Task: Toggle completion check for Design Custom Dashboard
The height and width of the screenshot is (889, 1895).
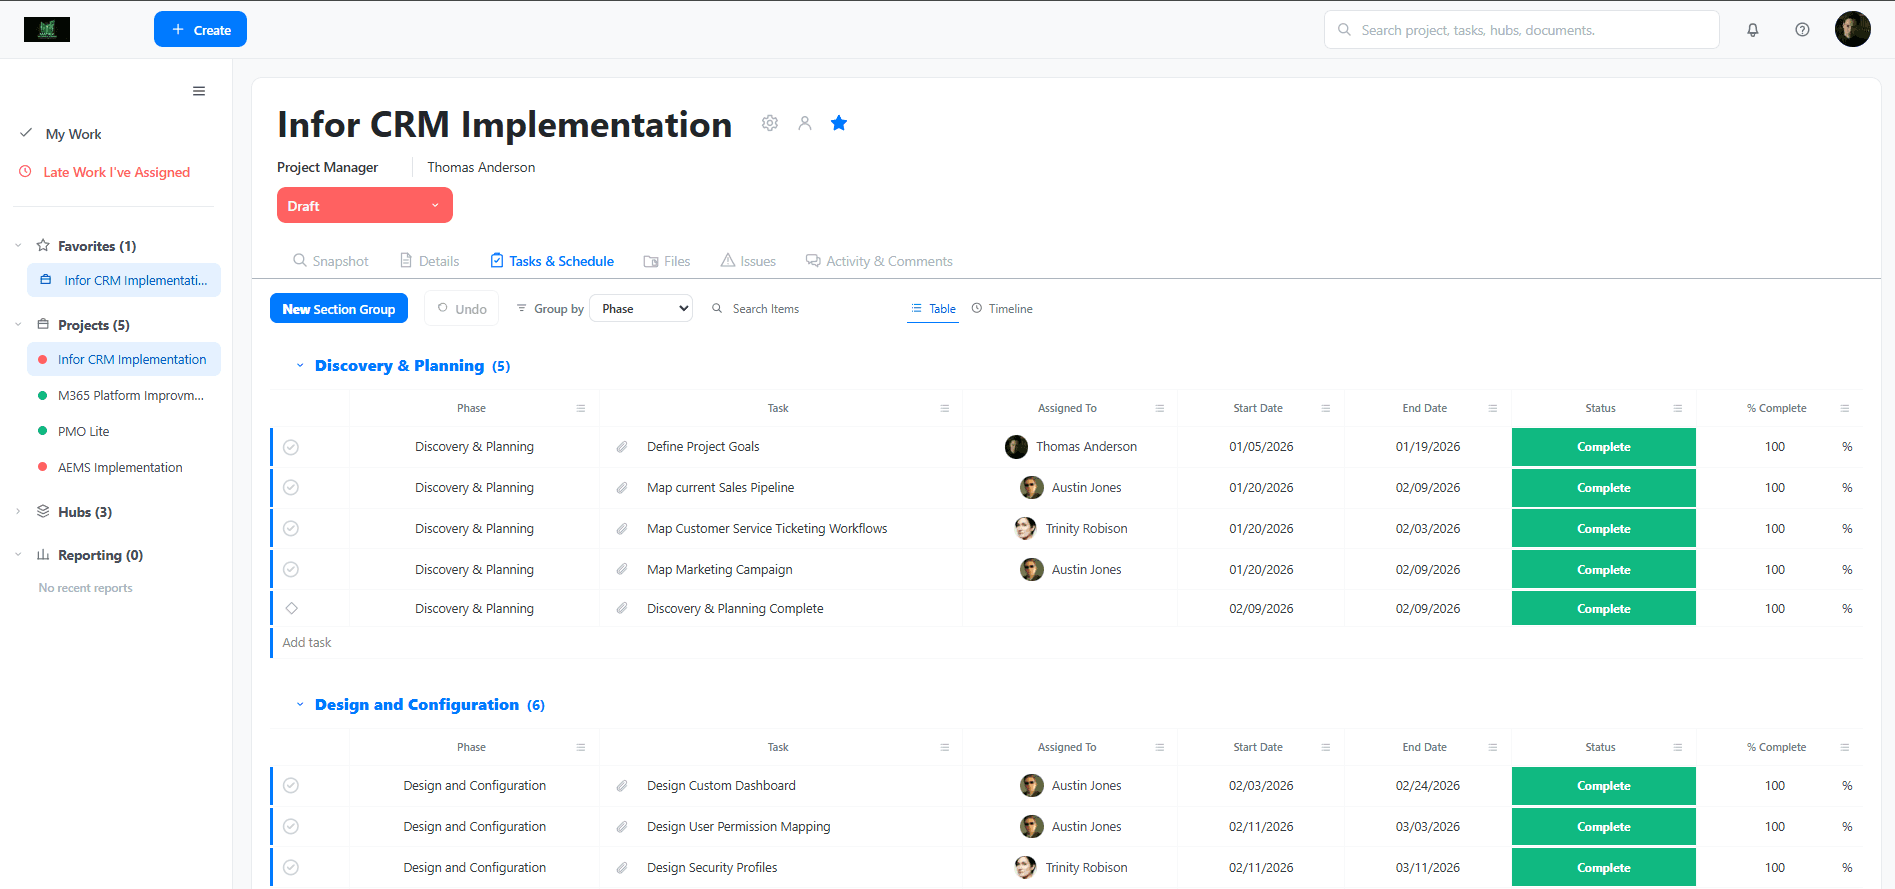Action: tap(291, 786)
